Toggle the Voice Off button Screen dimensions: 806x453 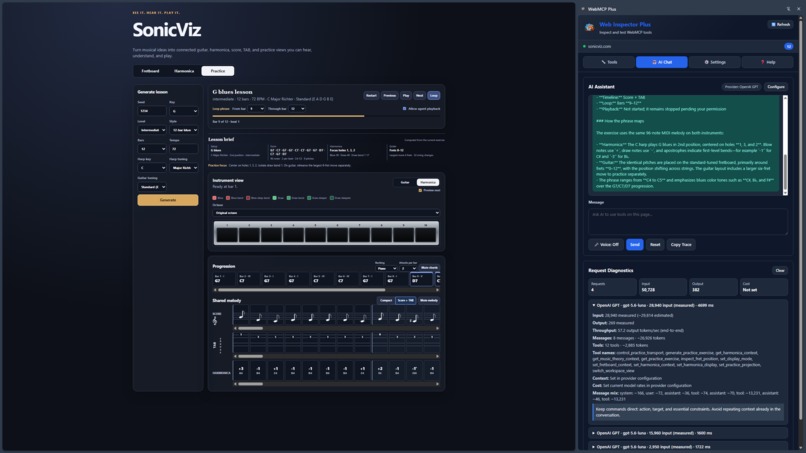coord(607,245)
